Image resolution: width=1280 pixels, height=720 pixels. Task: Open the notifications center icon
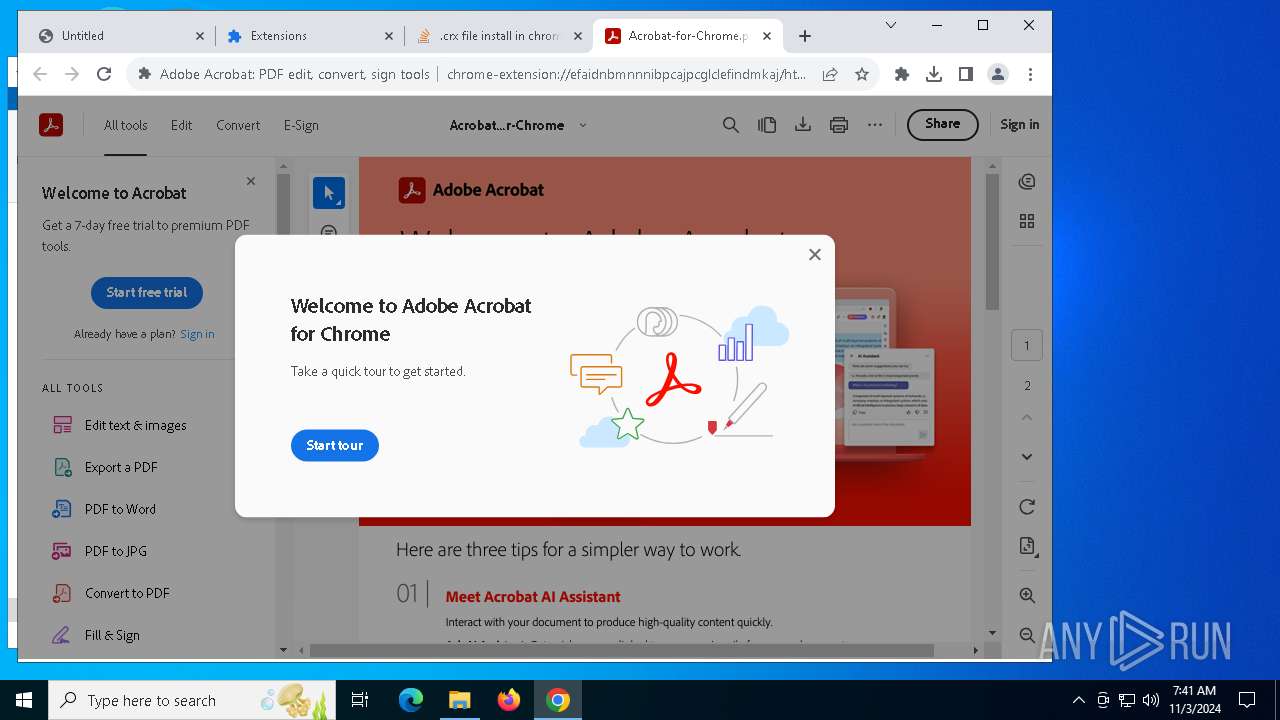pos(1247,700)
